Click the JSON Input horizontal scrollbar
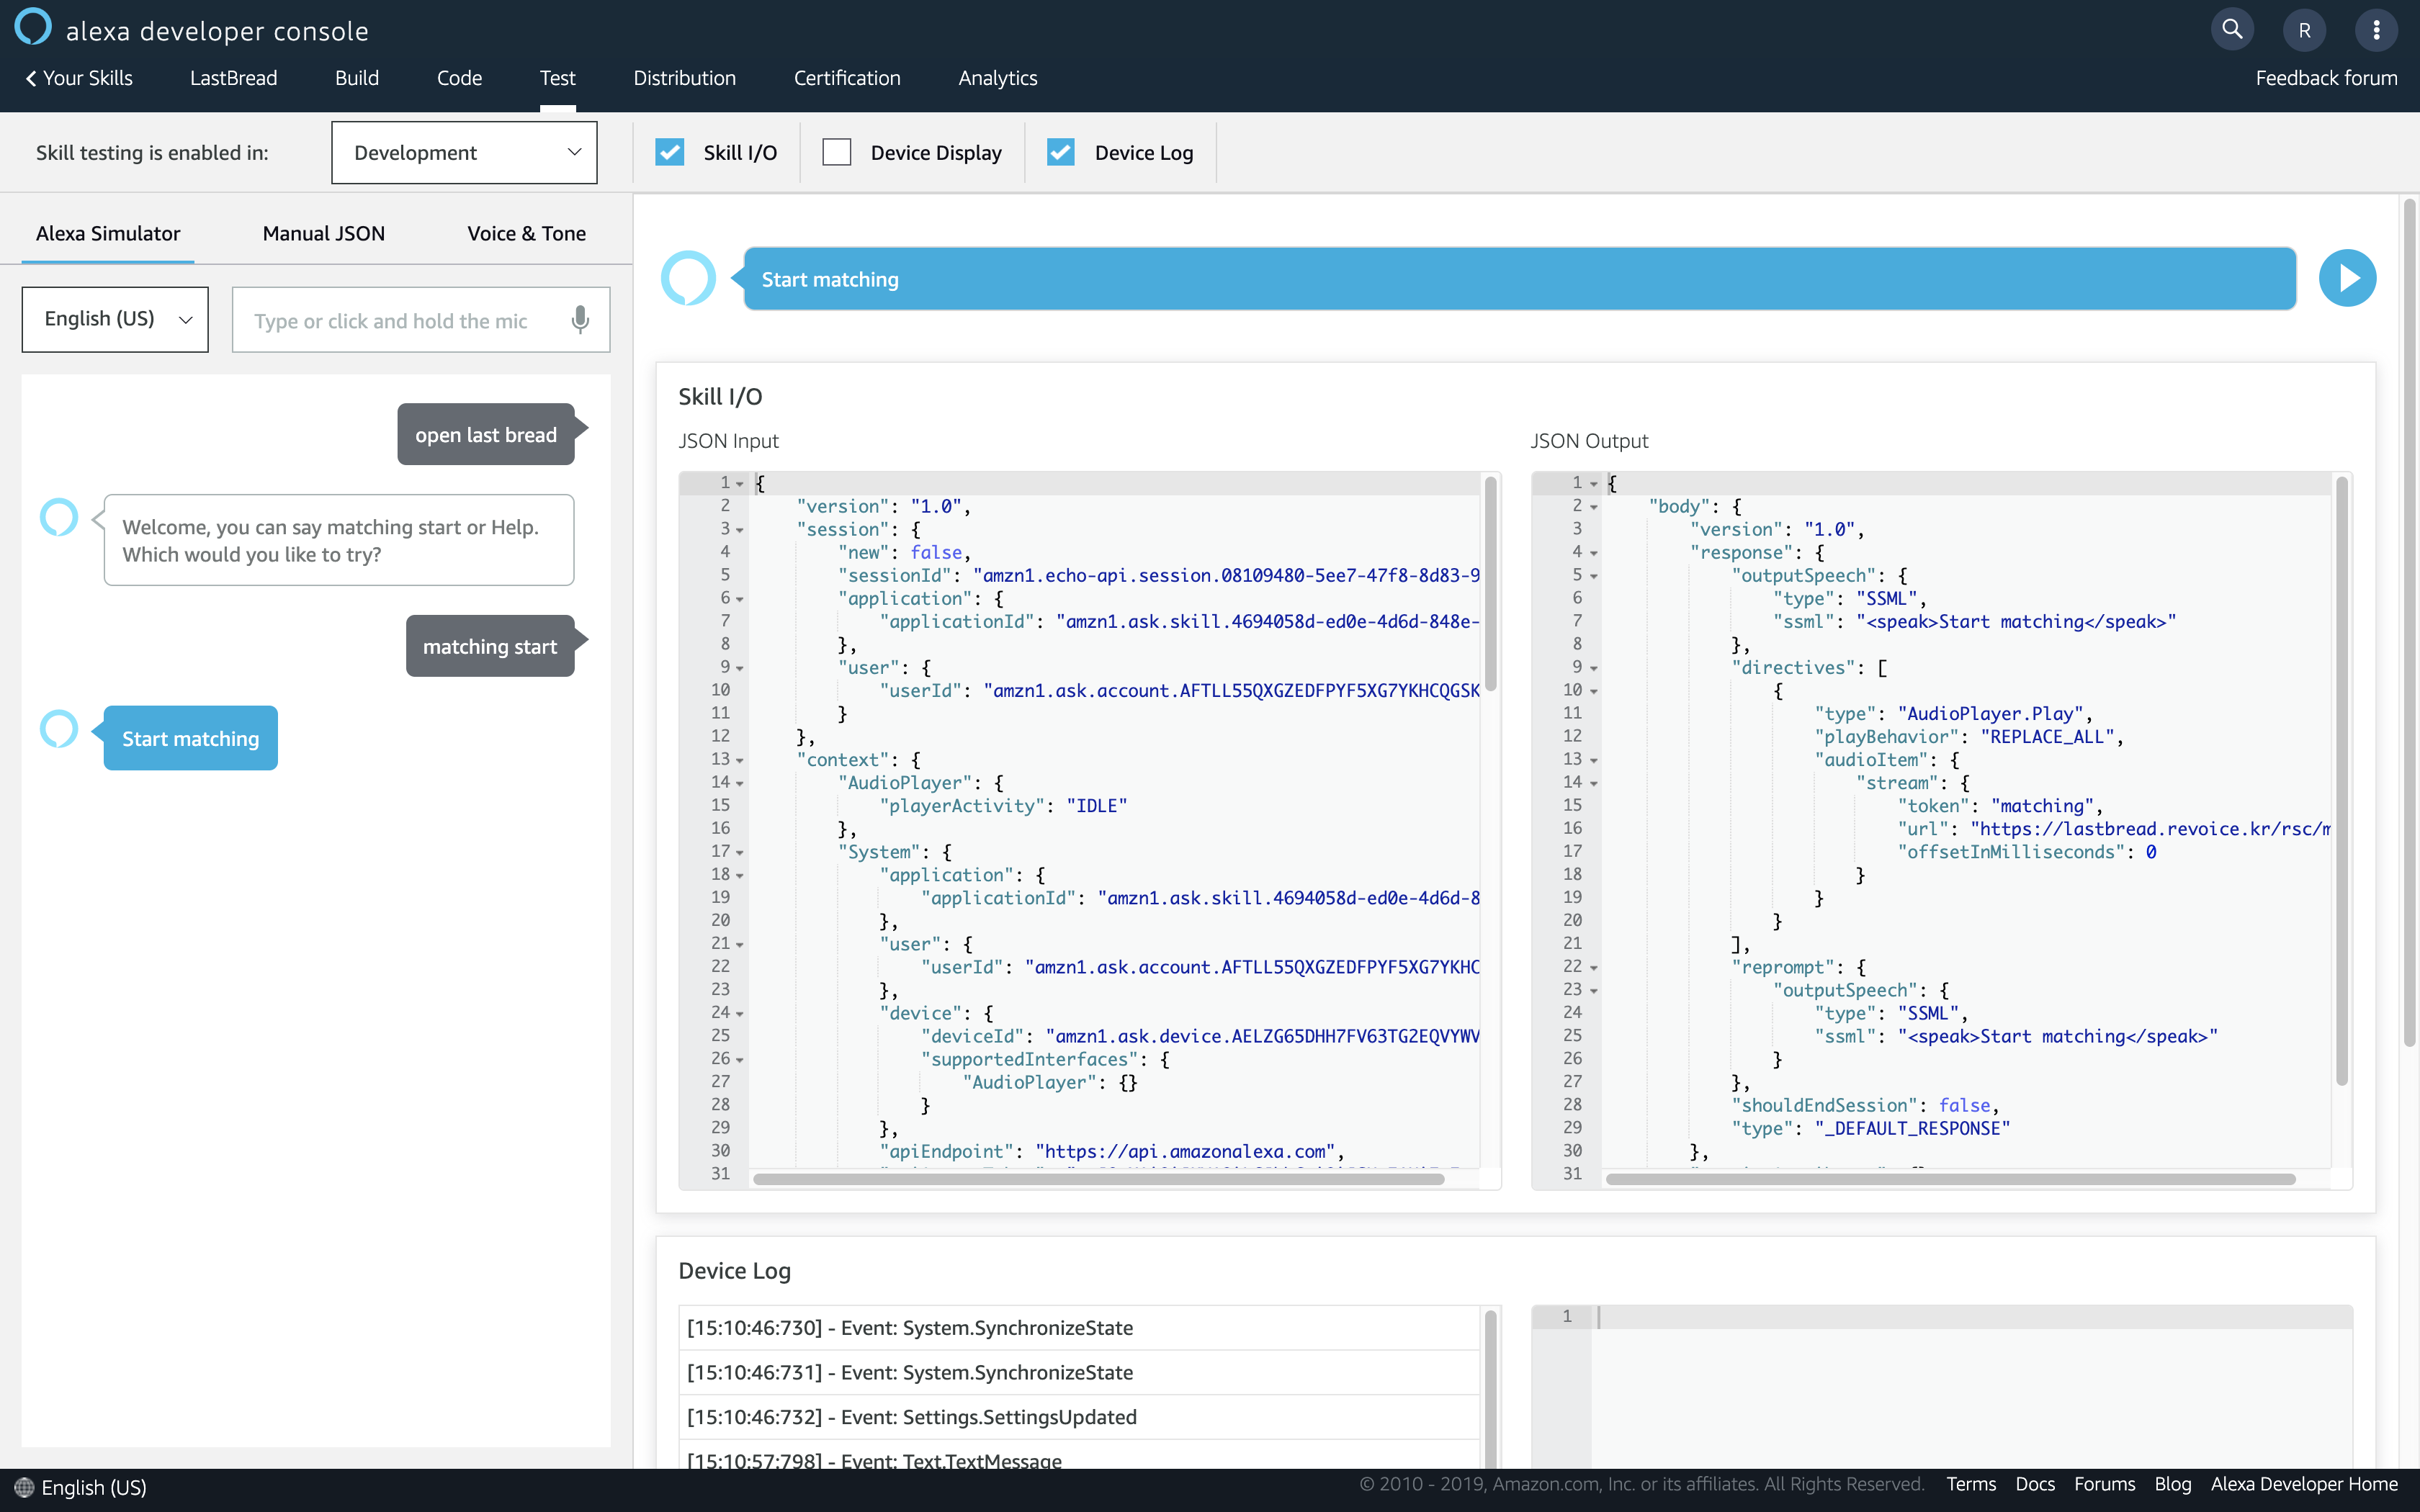2420x1512 pixels. click(1098, 1180)
